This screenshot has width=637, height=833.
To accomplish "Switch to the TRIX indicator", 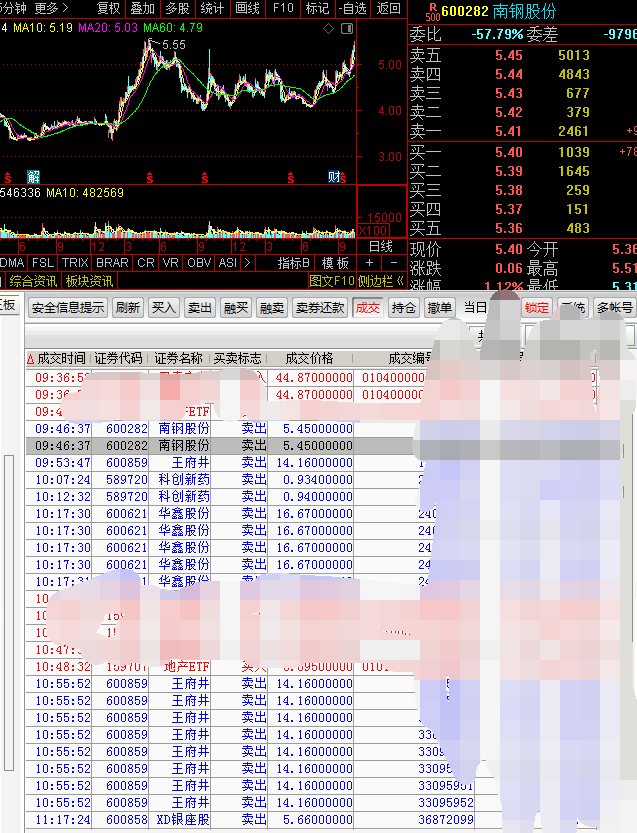I will coord(75,263).
